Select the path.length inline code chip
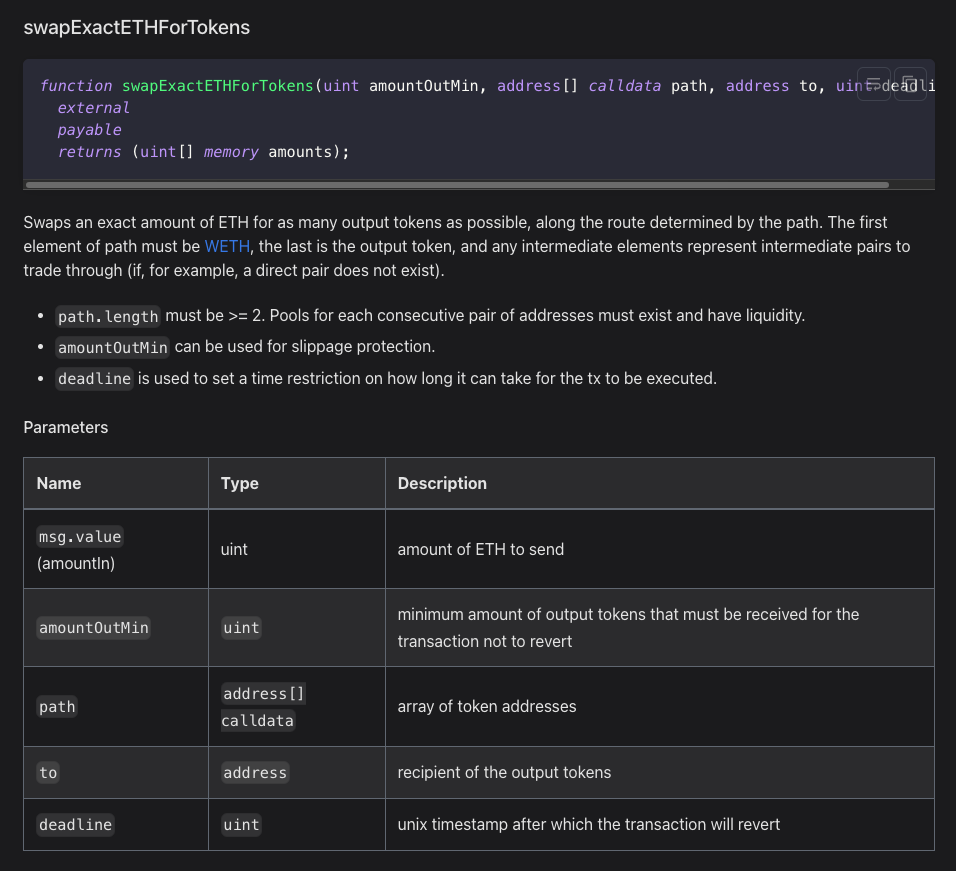The width and height of the screenshot is (956, 871). 107,316
